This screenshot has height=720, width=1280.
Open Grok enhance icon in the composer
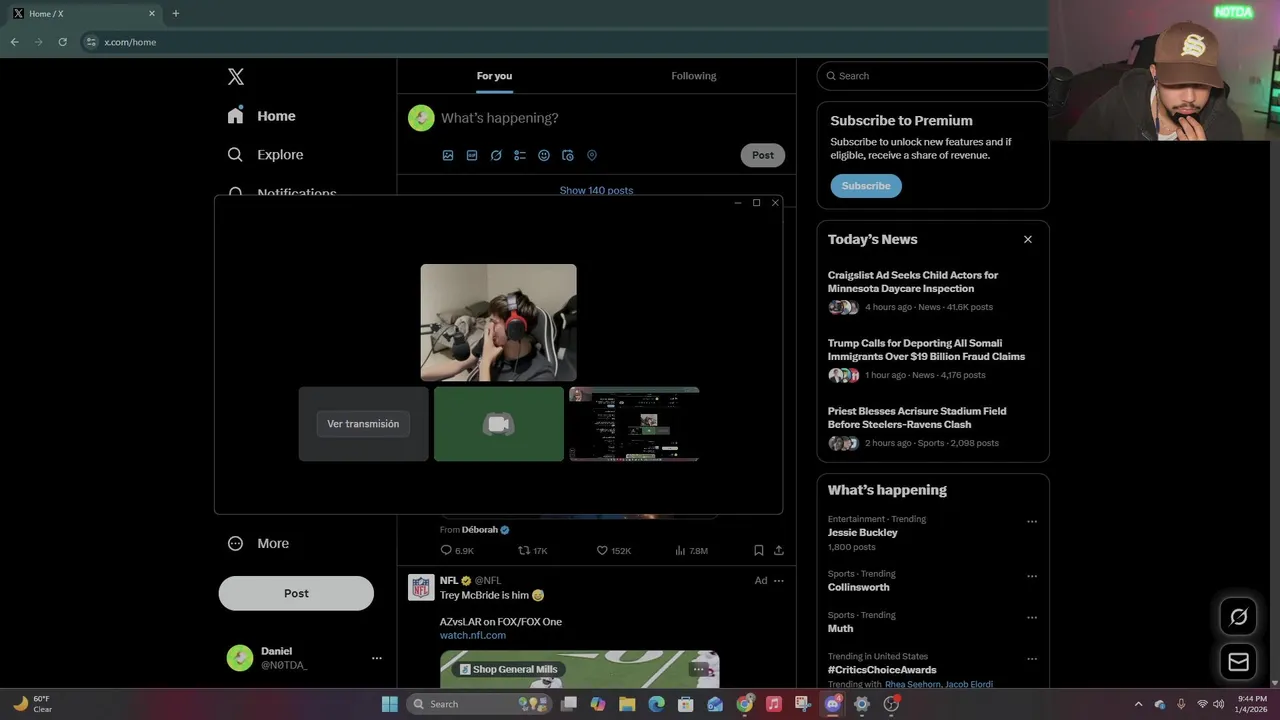point(496,155)
